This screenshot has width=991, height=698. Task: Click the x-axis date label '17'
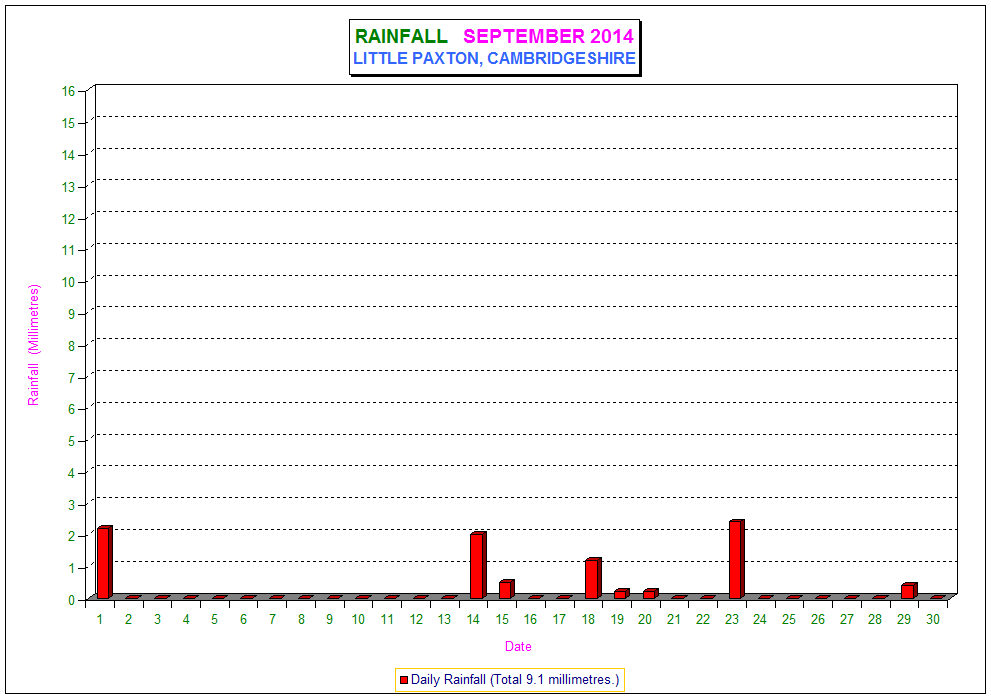click(x=559, y=620)
